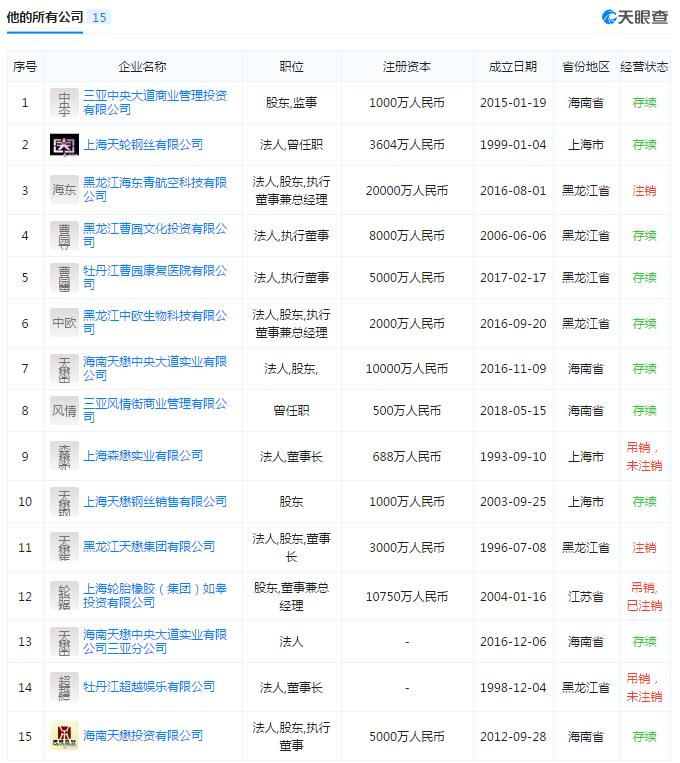Click the 经营状态 column header
The image size is (680, 763).
tap(644, 66)
